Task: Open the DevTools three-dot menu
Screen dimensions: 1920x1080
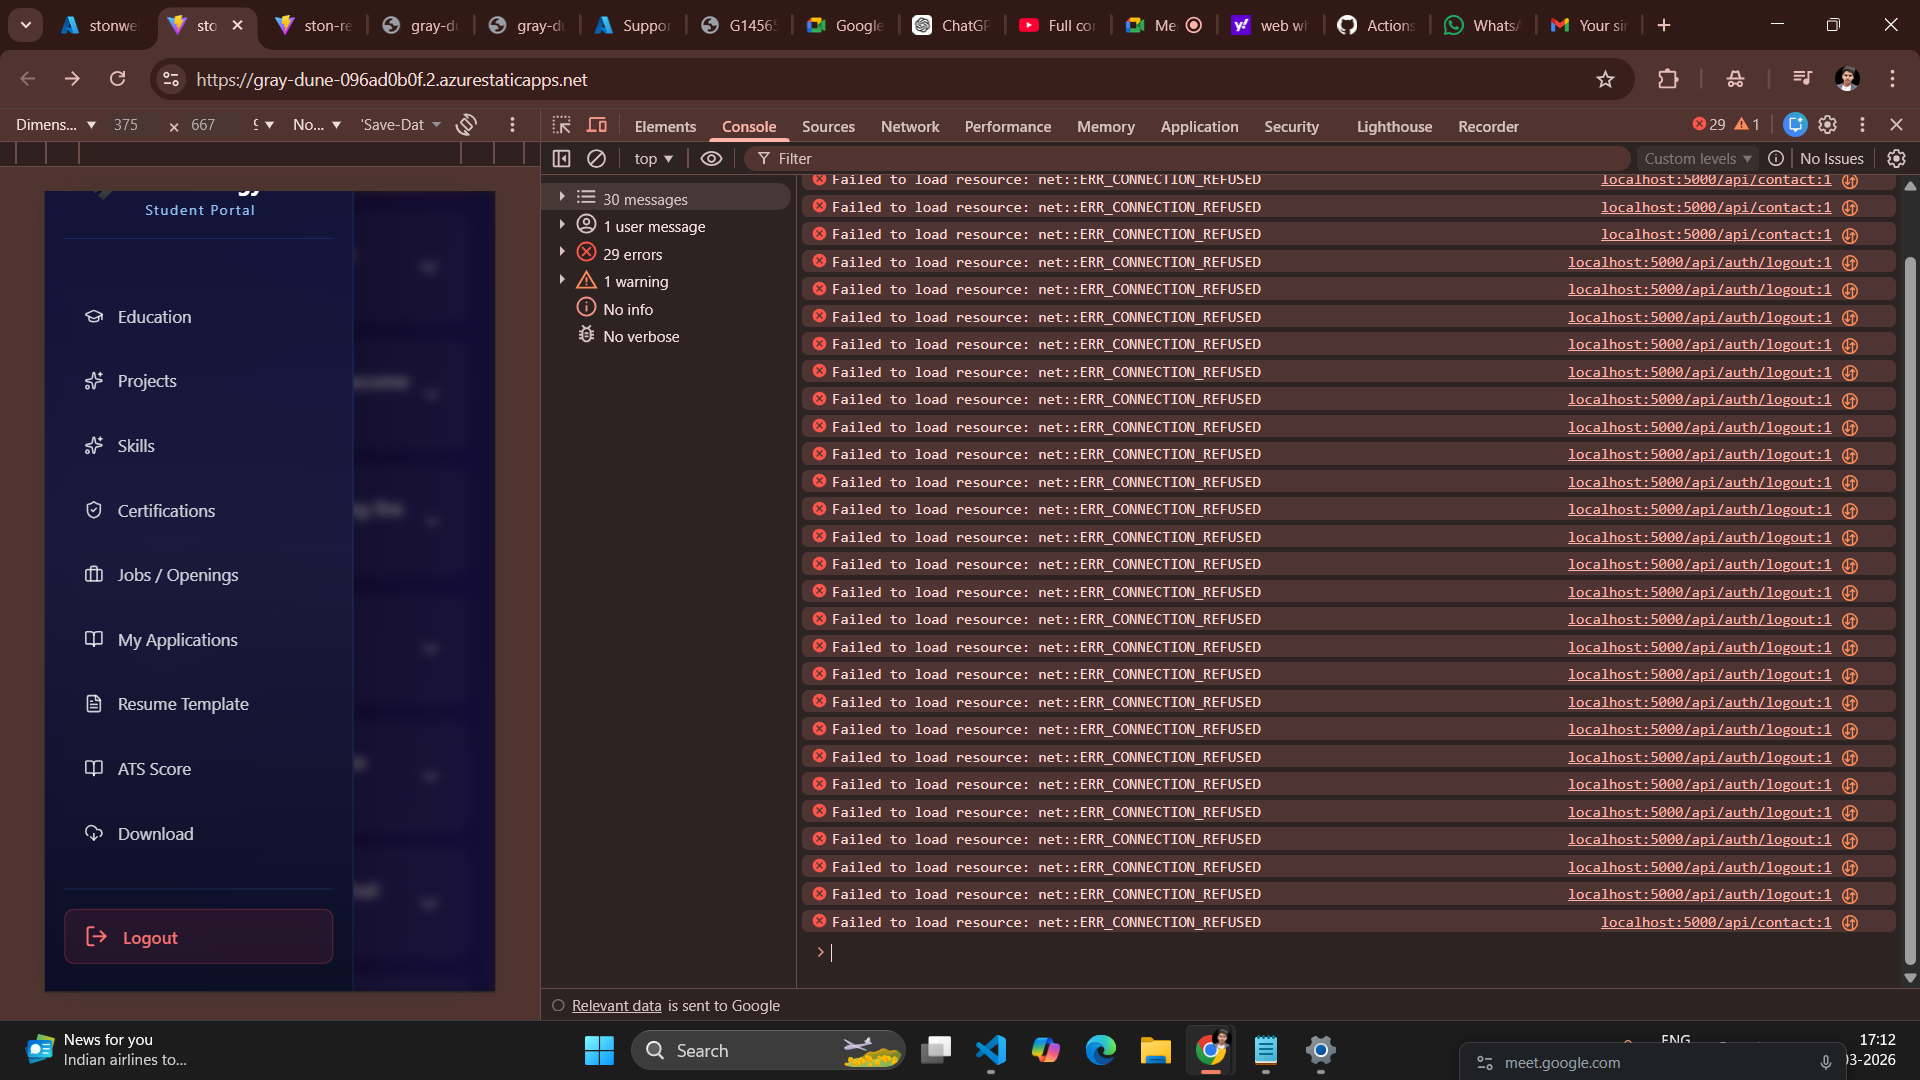Action: pyautogui.click(x=1862, y=125)
